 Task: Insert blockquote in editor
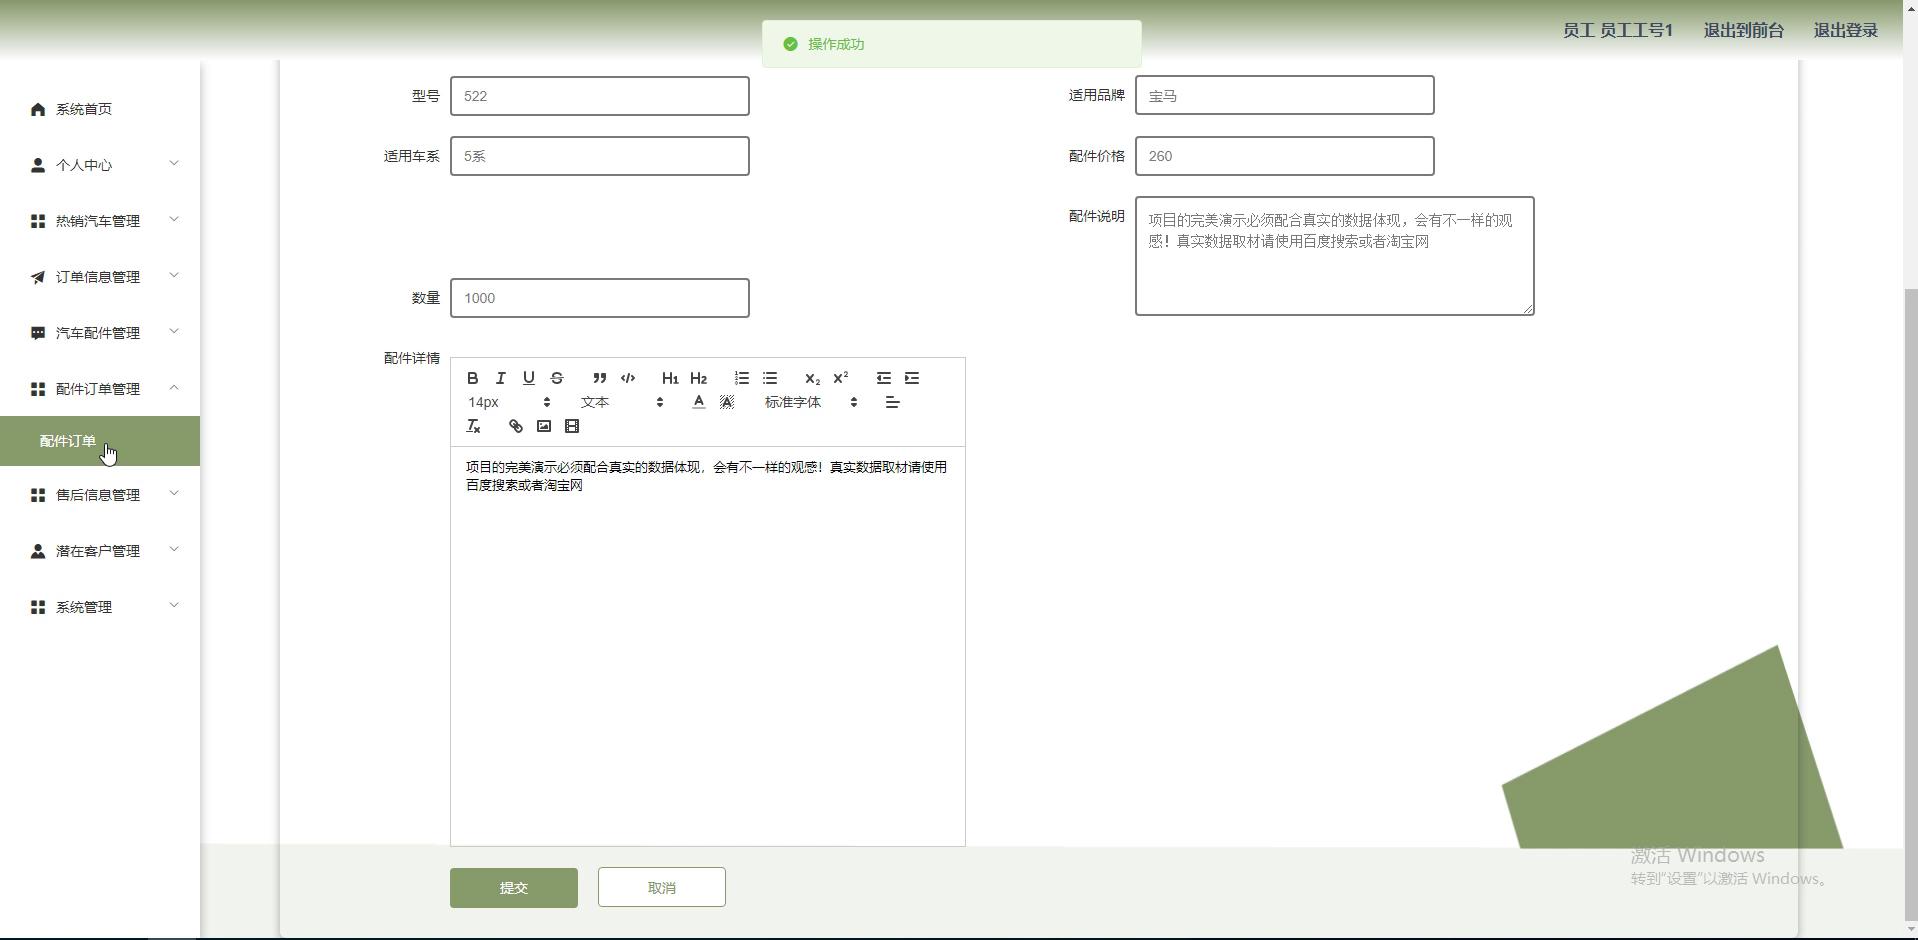[599, 378]
